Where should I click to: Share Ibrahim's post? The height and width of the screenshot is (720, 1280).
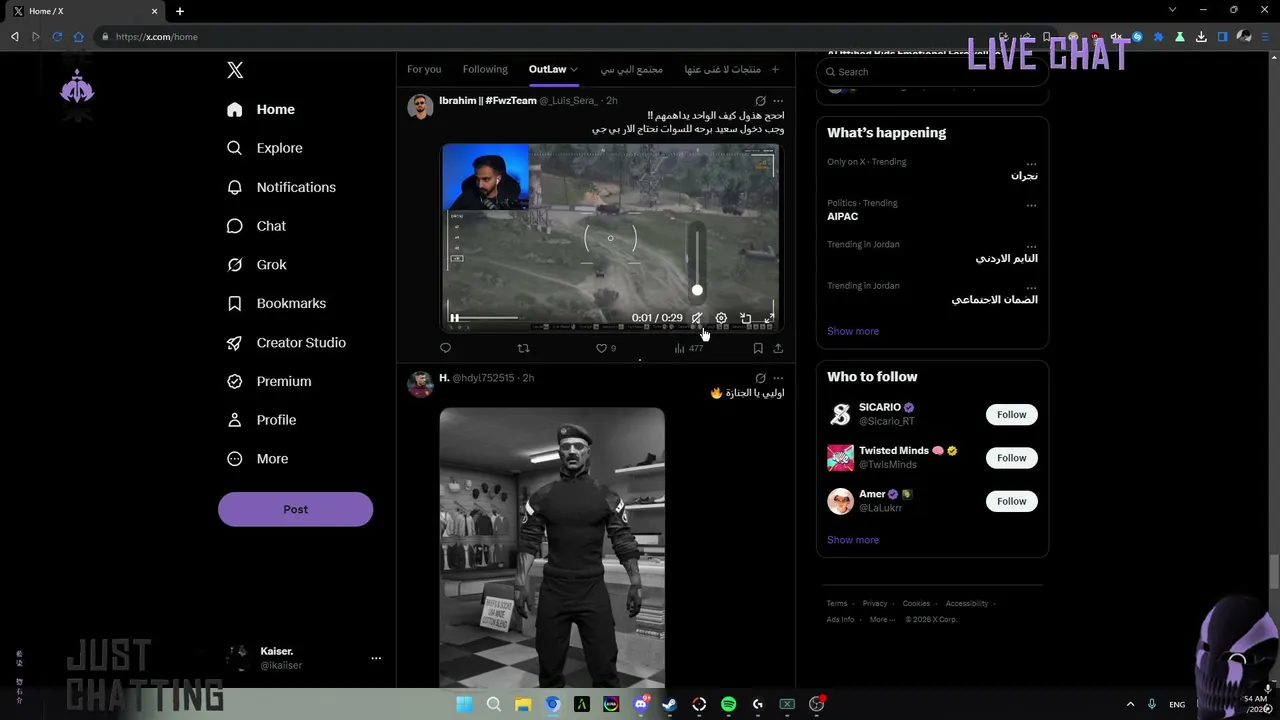point(778,348)
